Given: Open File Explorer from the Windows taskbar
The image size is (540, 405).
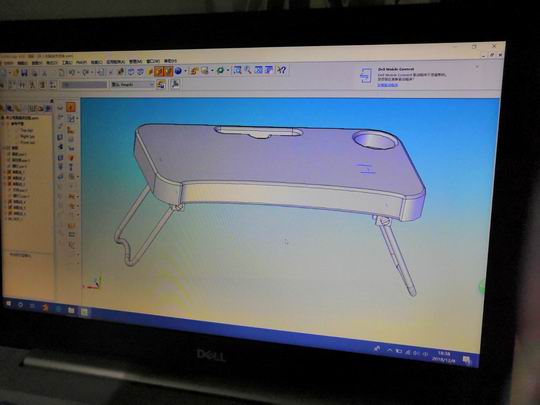Looking at the screenshot, I should 71,310.
